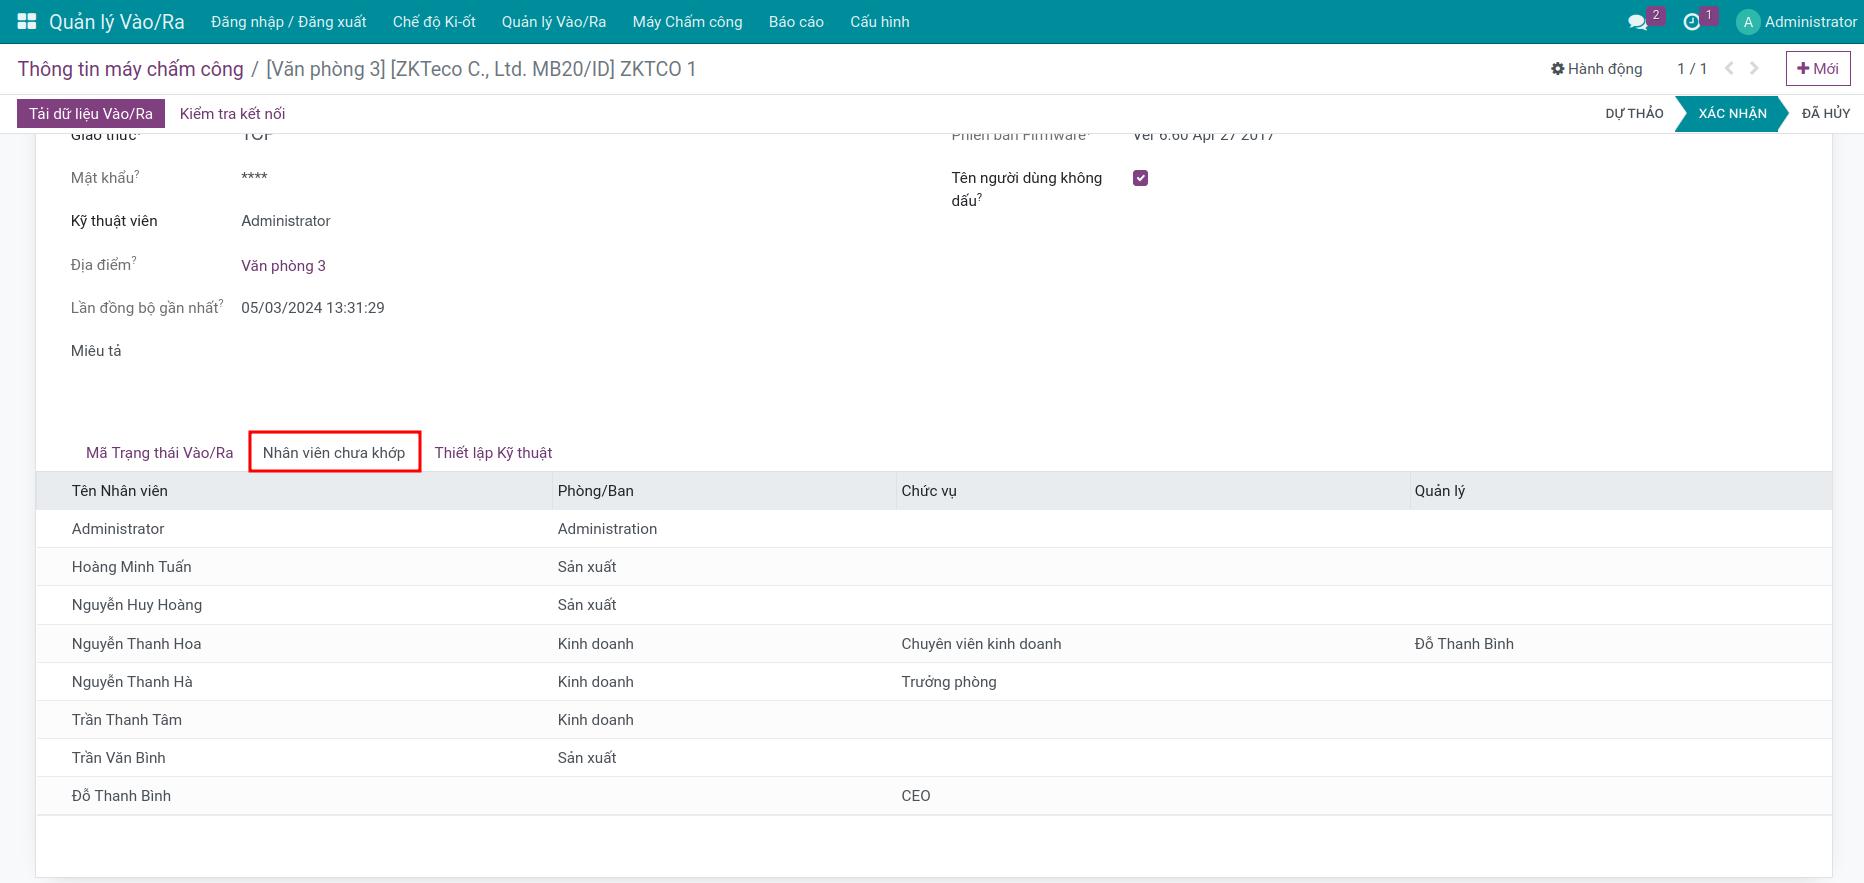Viewport: 1864px width, 883px height.
Task: Switch to 'Thiết lập Kỹ thuật' tab
Action: 493,453
